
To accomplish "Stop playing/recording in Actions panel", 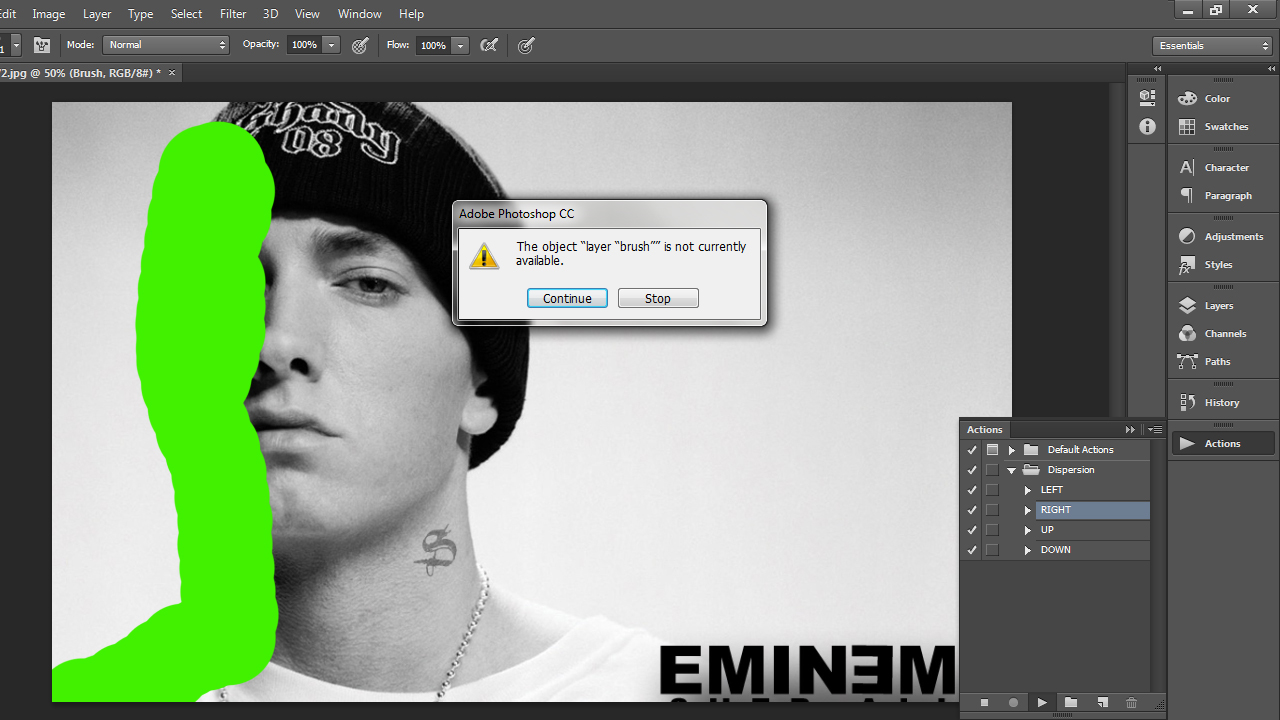I will 984,703.
